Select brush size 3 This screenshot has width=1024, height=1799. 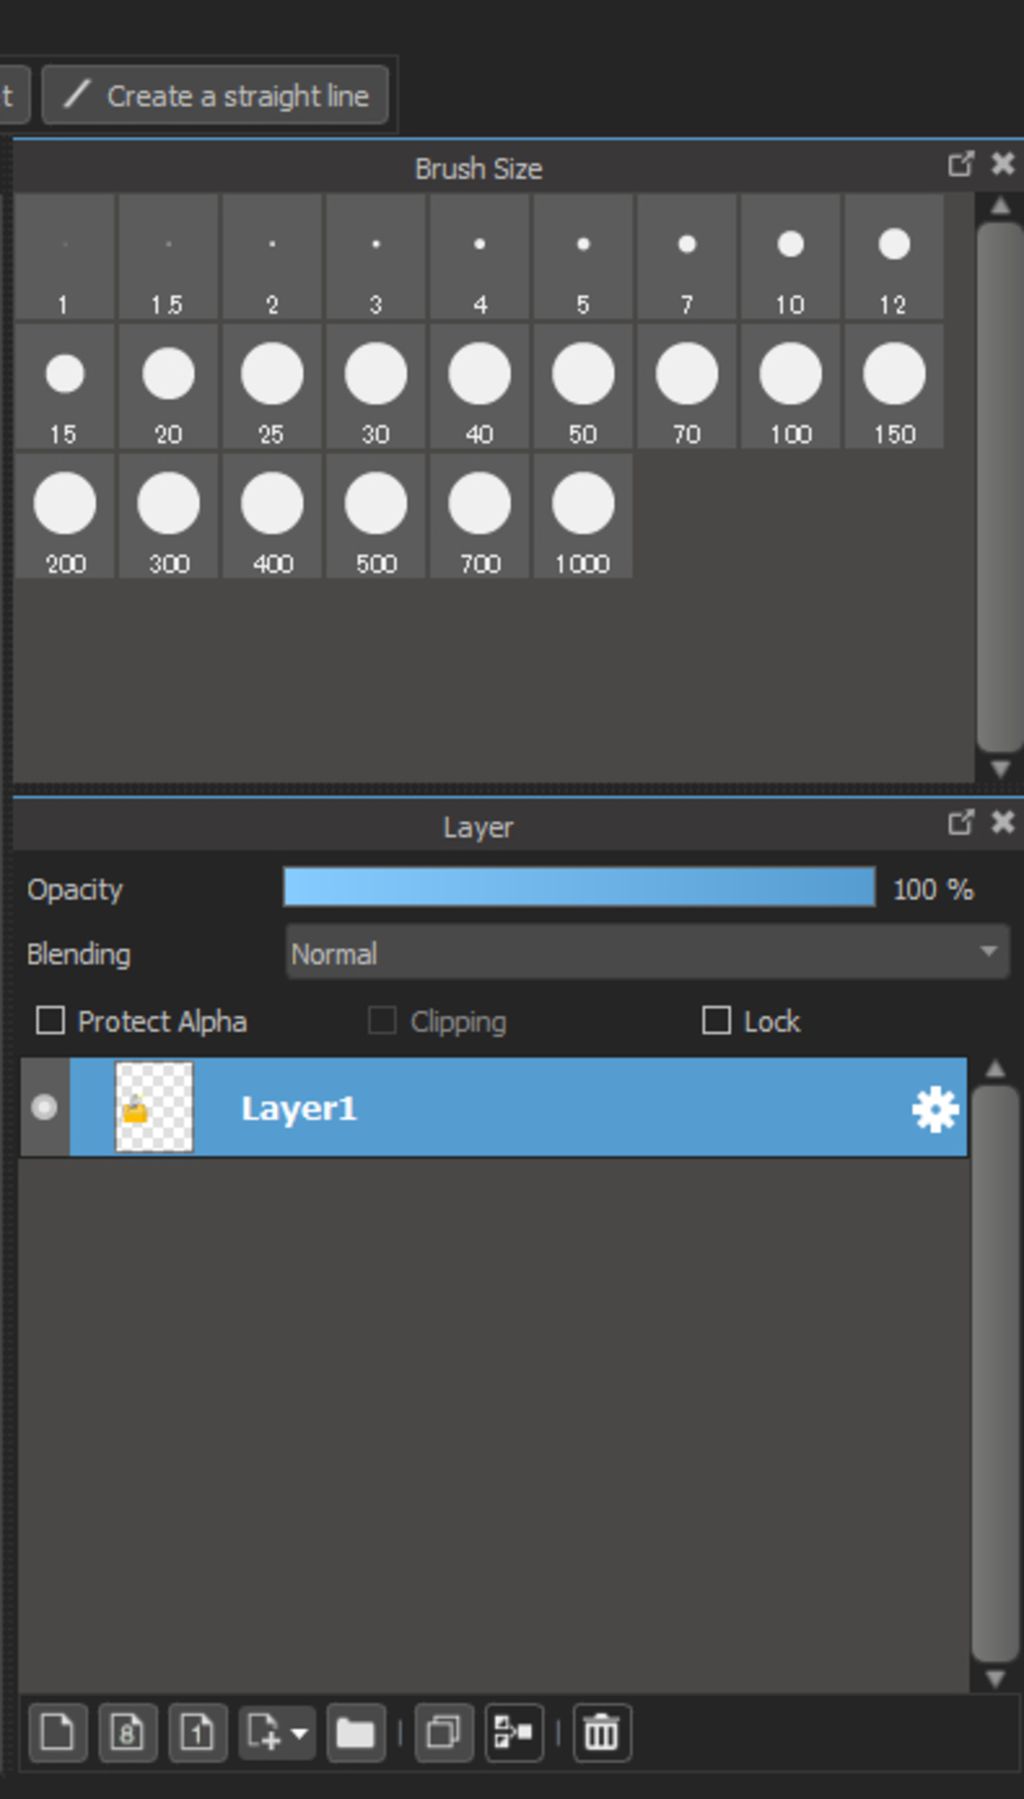coord(376,258)
